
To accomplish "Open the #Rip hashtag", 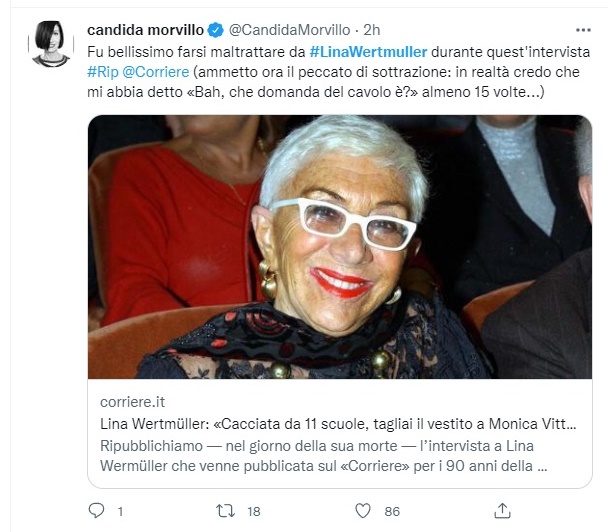I will click(103, 72).
